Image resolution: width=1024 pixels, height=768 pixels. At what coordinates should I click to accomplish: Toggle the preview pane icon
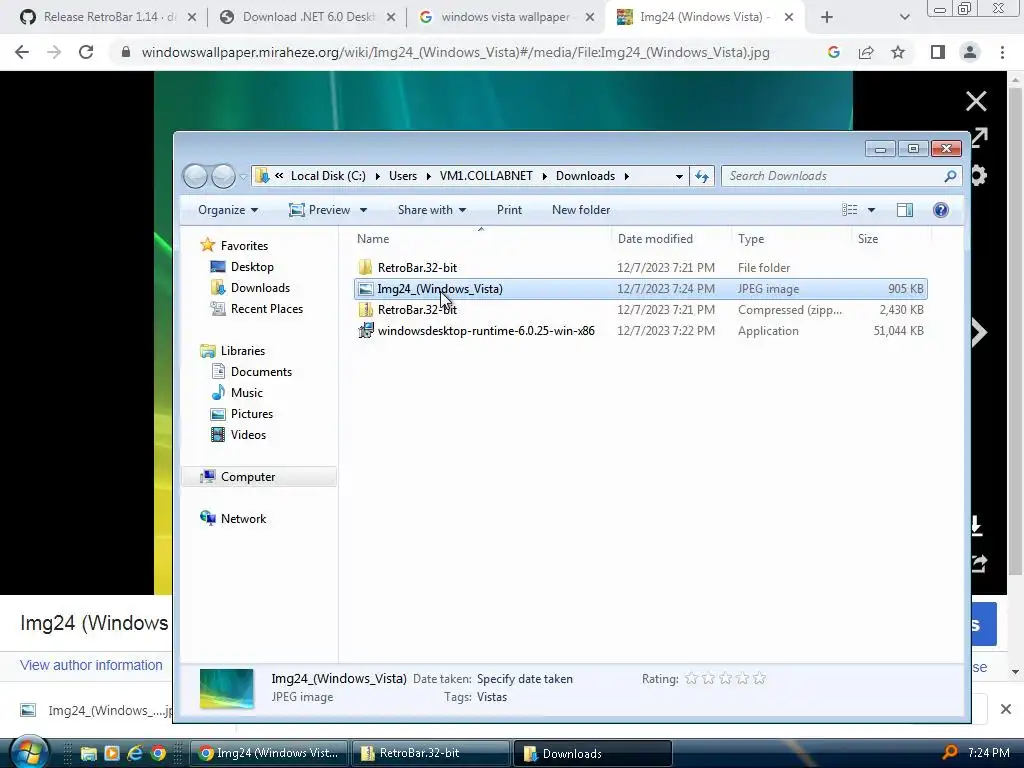(904, 210)
